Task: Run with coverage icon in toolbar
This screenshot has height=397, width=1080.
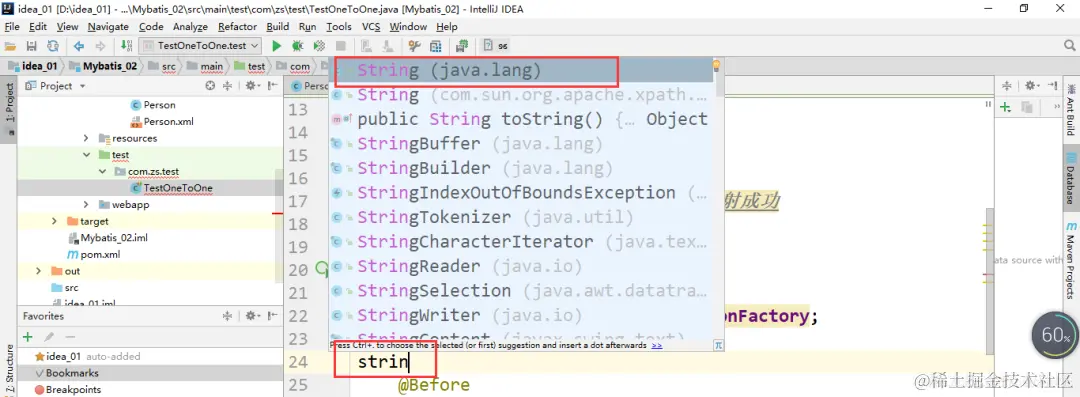Action: [319, 46]
